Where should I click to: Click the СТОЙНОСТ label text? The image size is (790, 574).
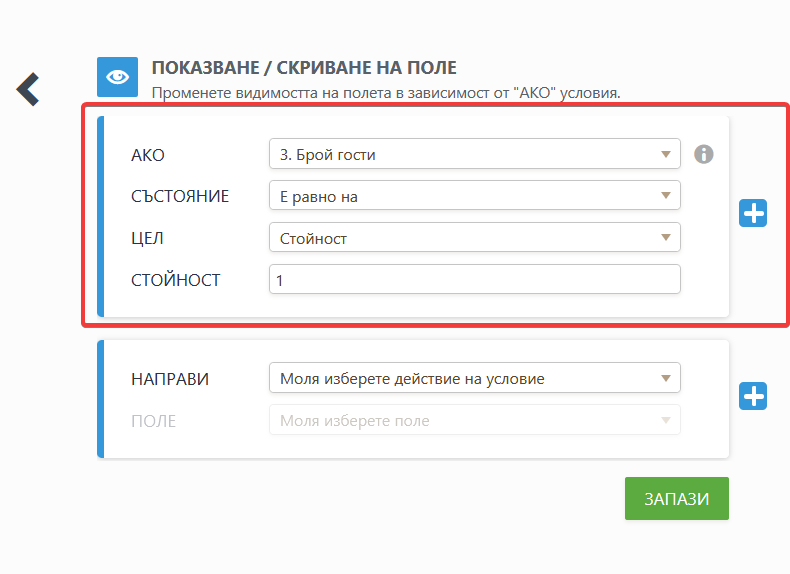[176, 280]
